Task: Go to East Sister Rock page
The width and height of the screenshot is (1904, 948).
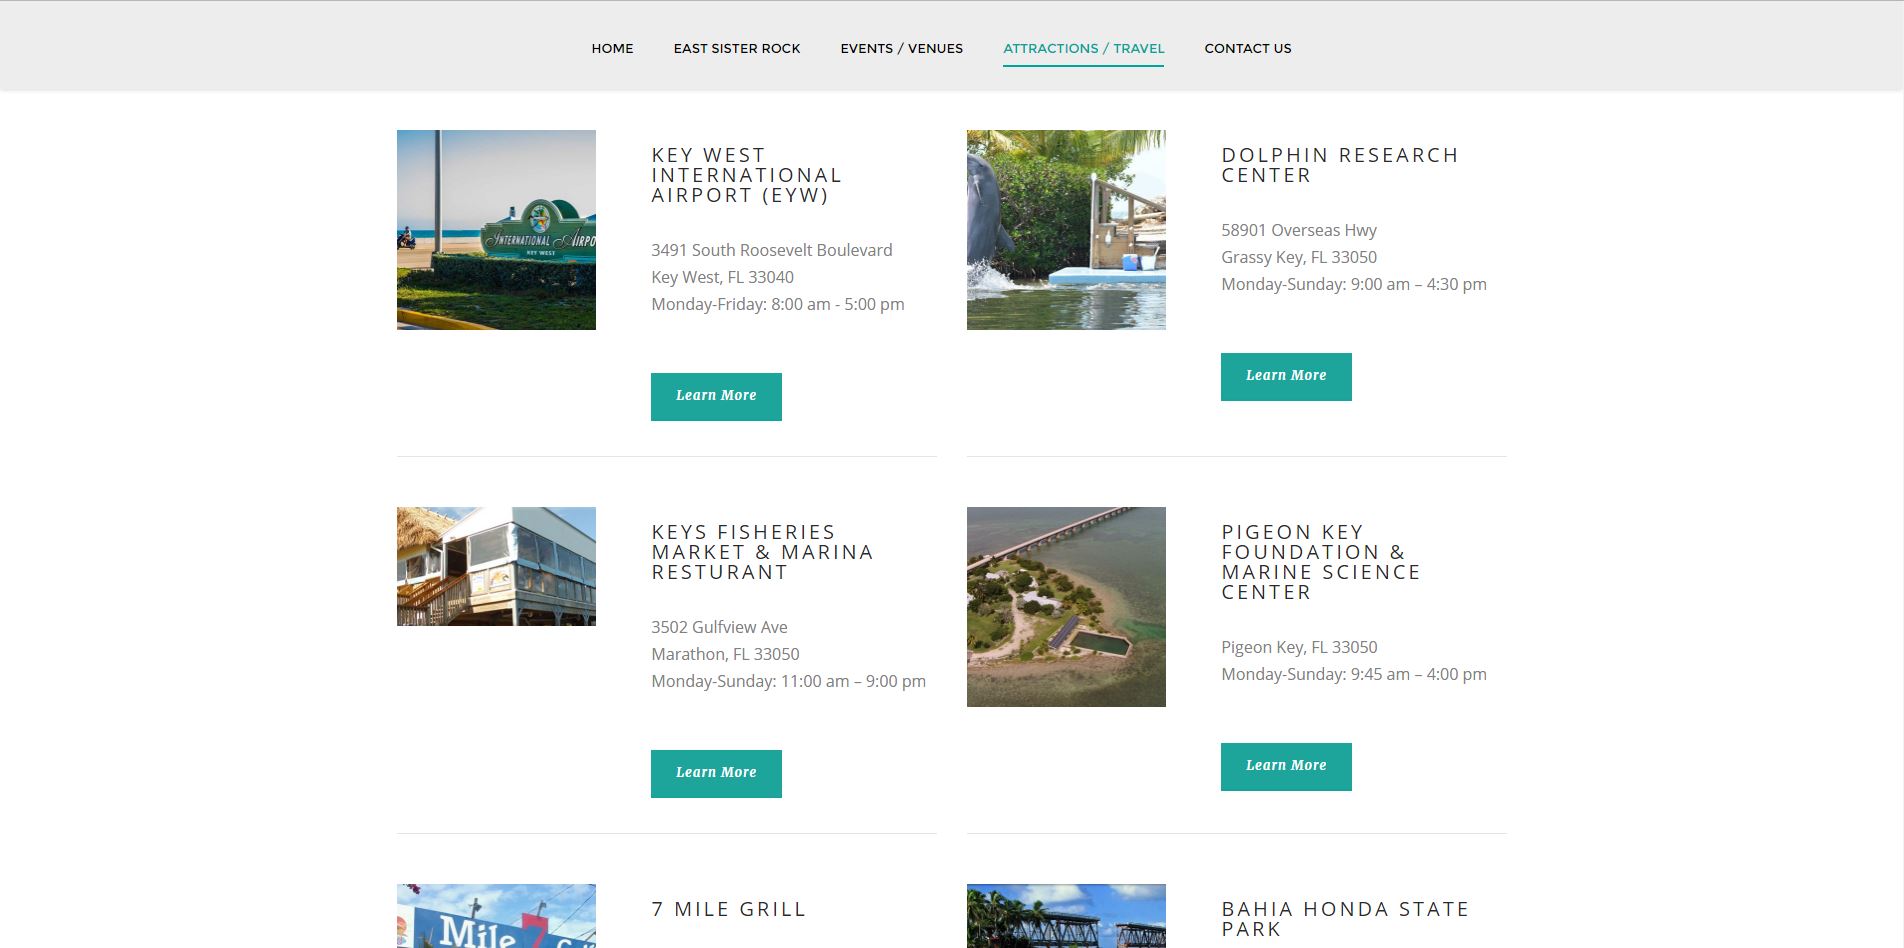Action: [x=736, y=48]
